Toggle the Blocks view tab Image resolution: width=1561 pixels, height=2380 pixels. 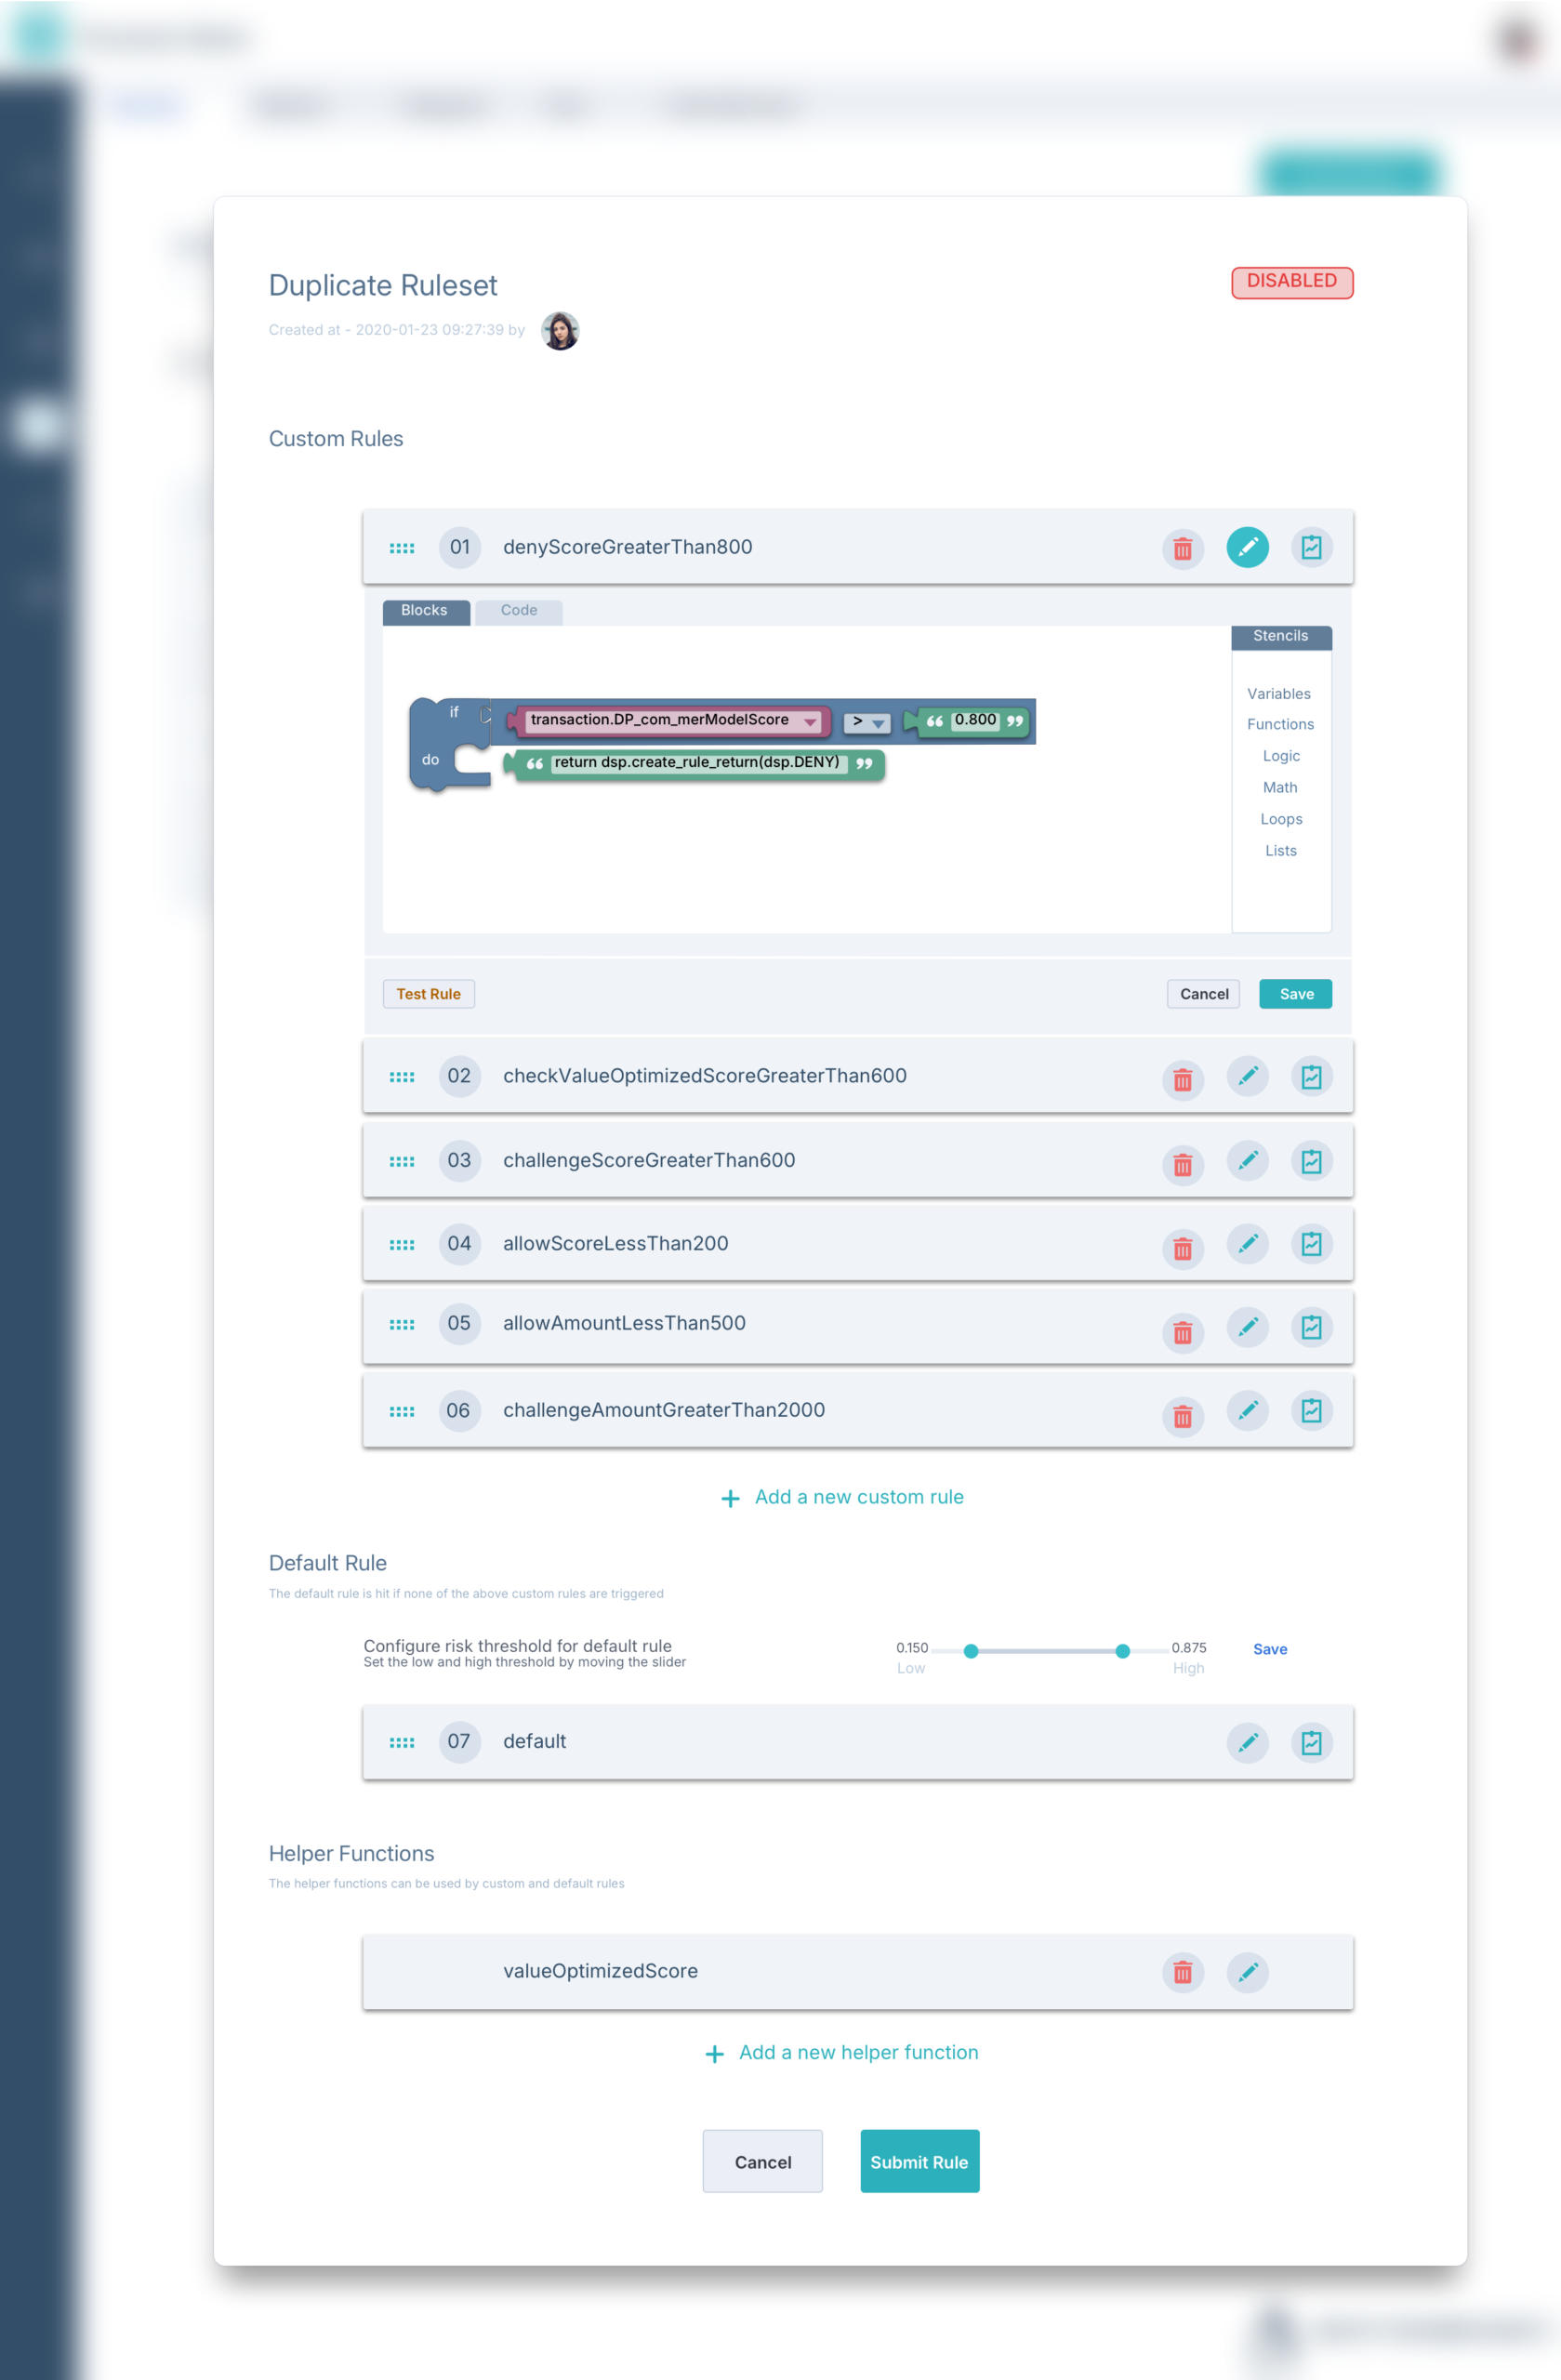coord(424,610)
